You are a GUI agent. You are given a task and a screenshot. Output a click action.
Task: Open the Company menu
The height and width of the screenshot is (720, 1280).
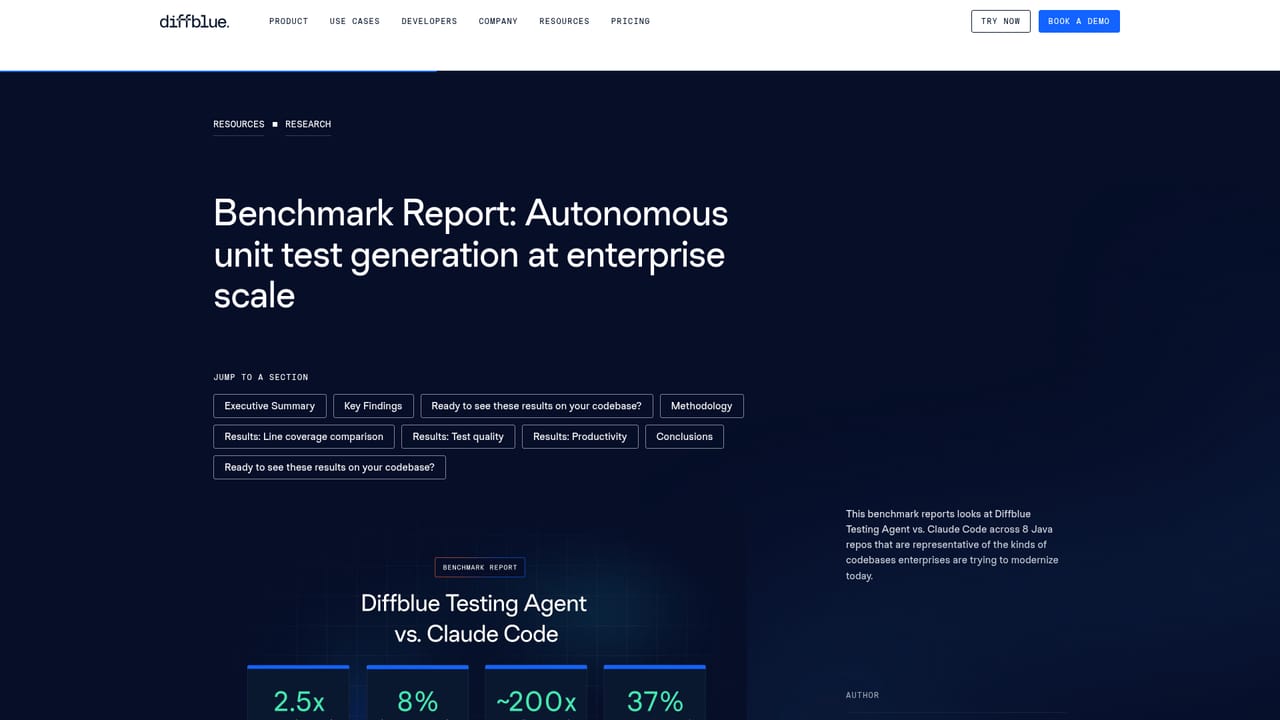pyautogui.click(x=498, y=21)
